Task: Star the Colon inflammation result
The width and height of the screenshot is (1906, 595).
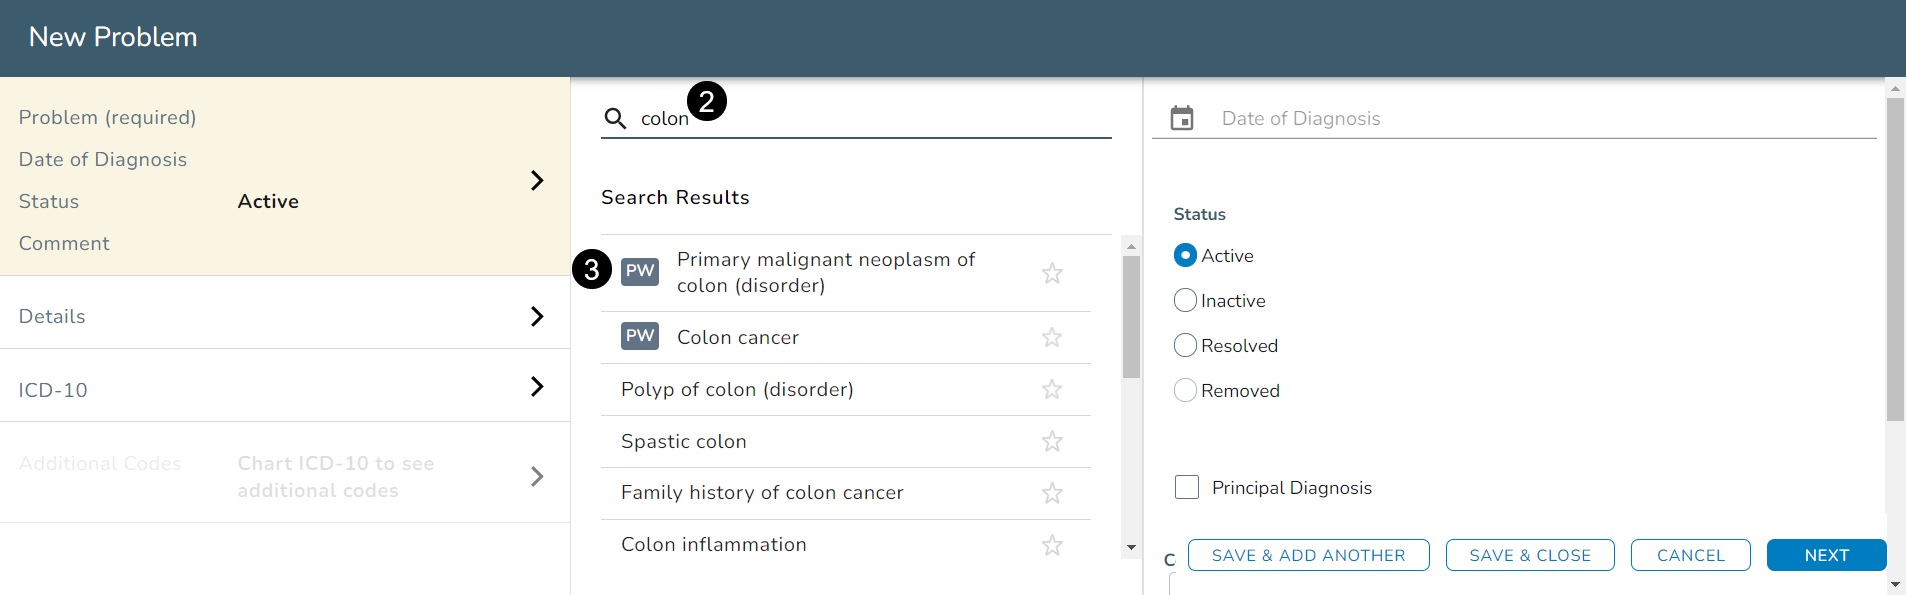Action: [x=1052, y=545]
